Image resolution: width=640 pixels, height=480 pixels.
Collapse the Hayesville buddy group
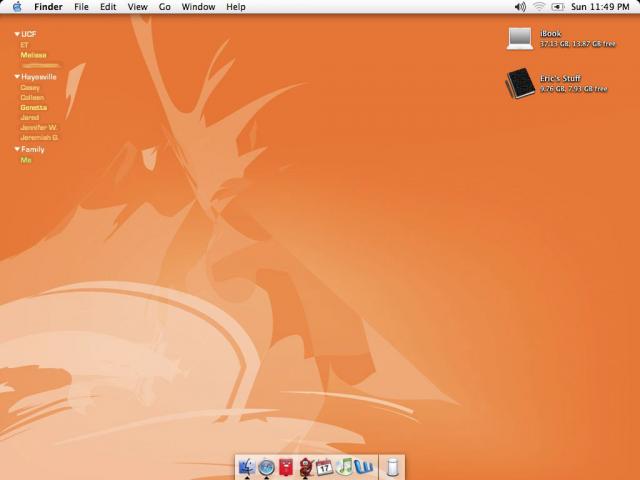click(x=17, y=77)
